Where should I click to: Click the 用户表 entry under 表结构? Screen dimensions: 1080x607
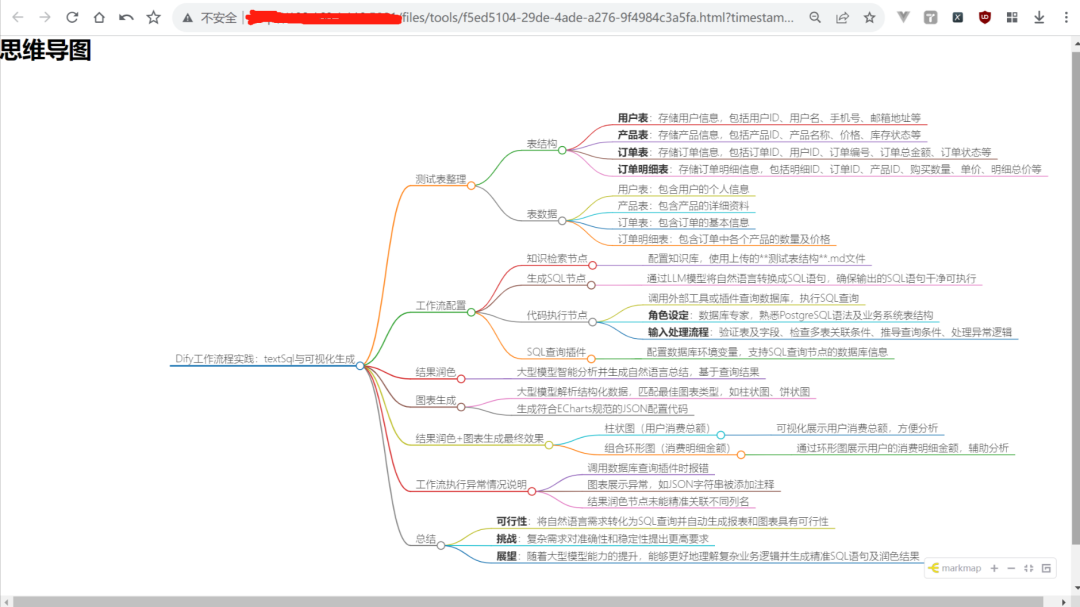click(769, 118)
